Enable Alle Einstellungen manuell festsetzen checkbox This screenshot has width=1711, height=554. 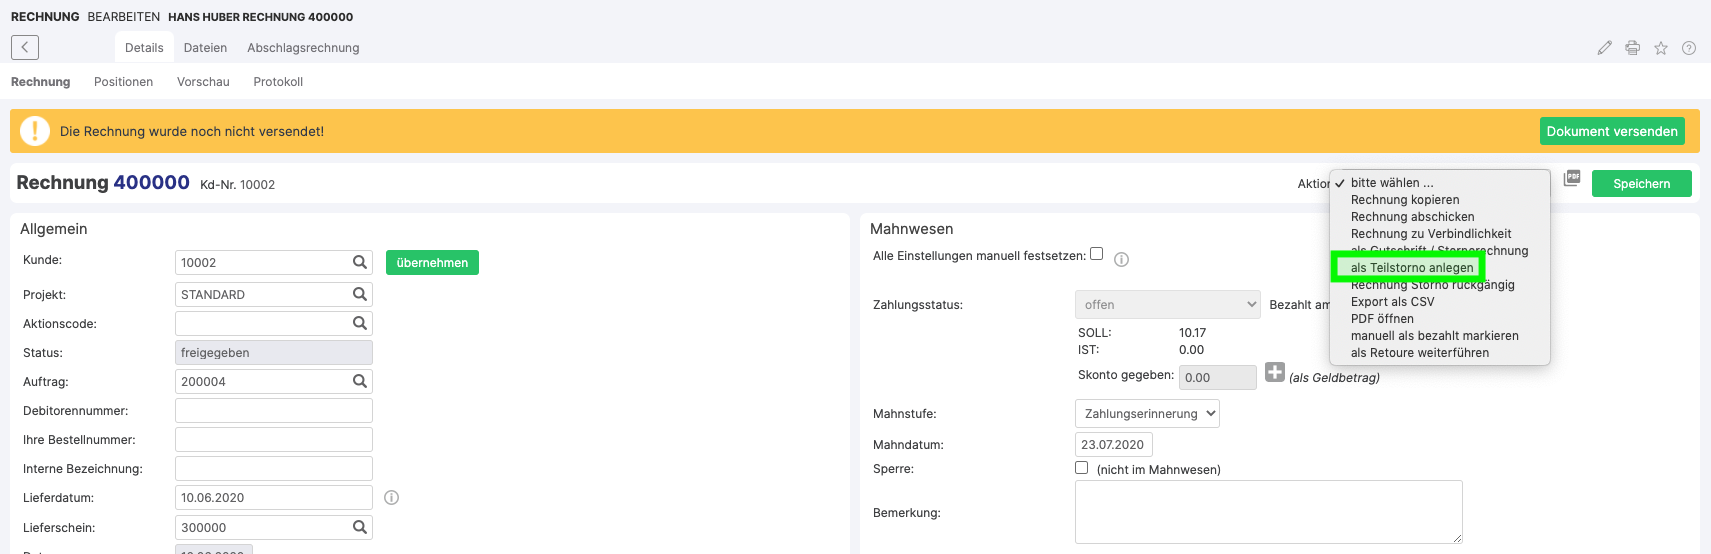[x=1096, y=254]
